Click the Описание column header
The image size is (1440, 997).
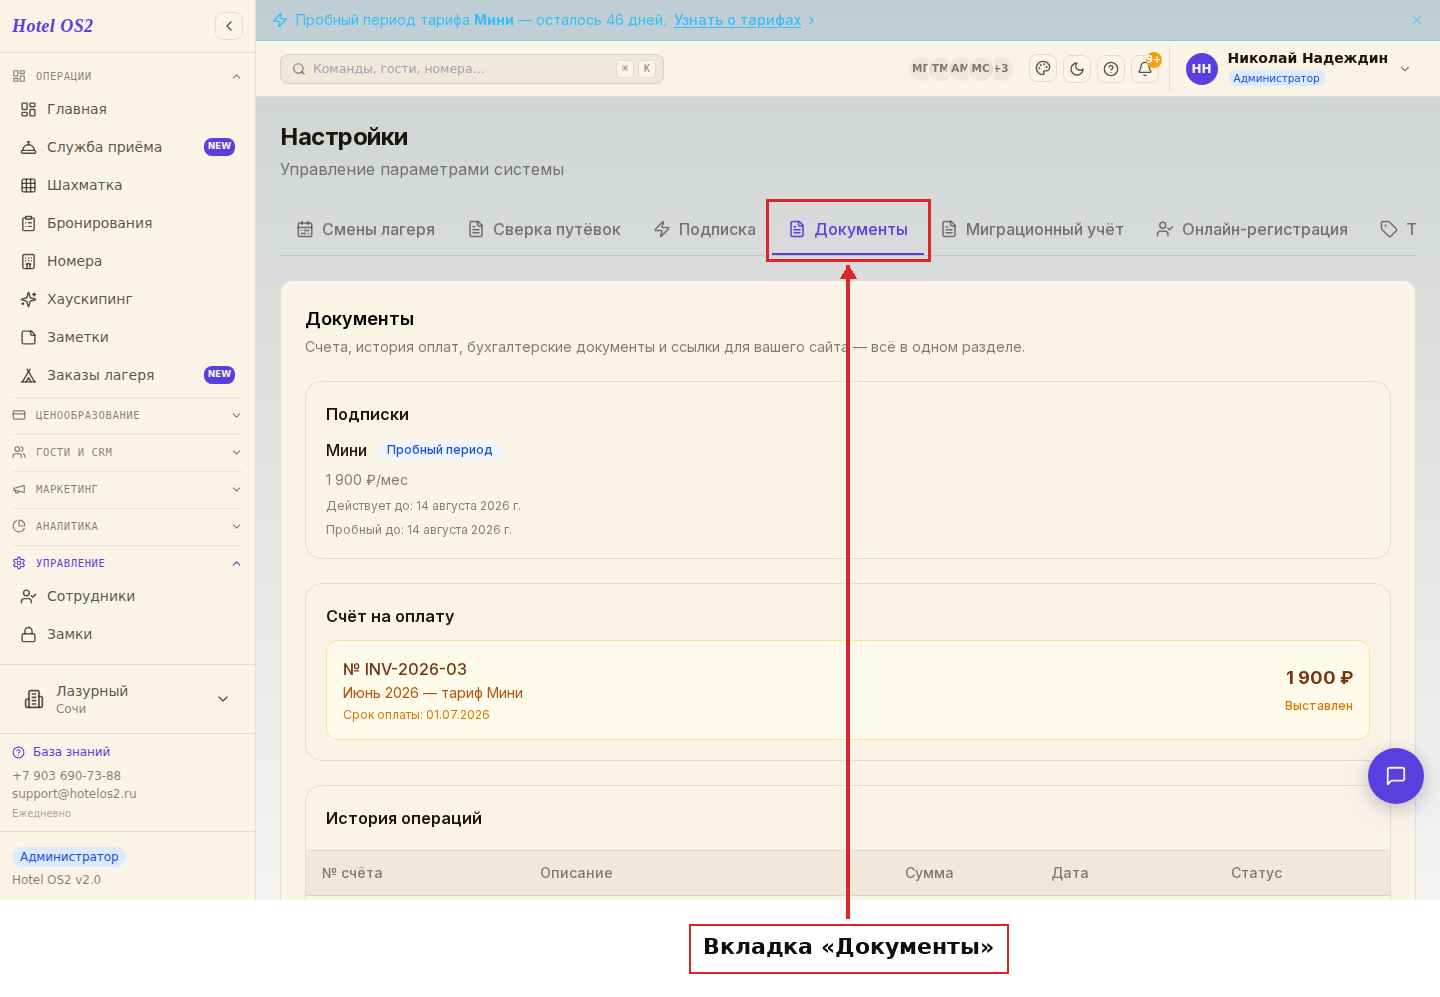point(576,873)
